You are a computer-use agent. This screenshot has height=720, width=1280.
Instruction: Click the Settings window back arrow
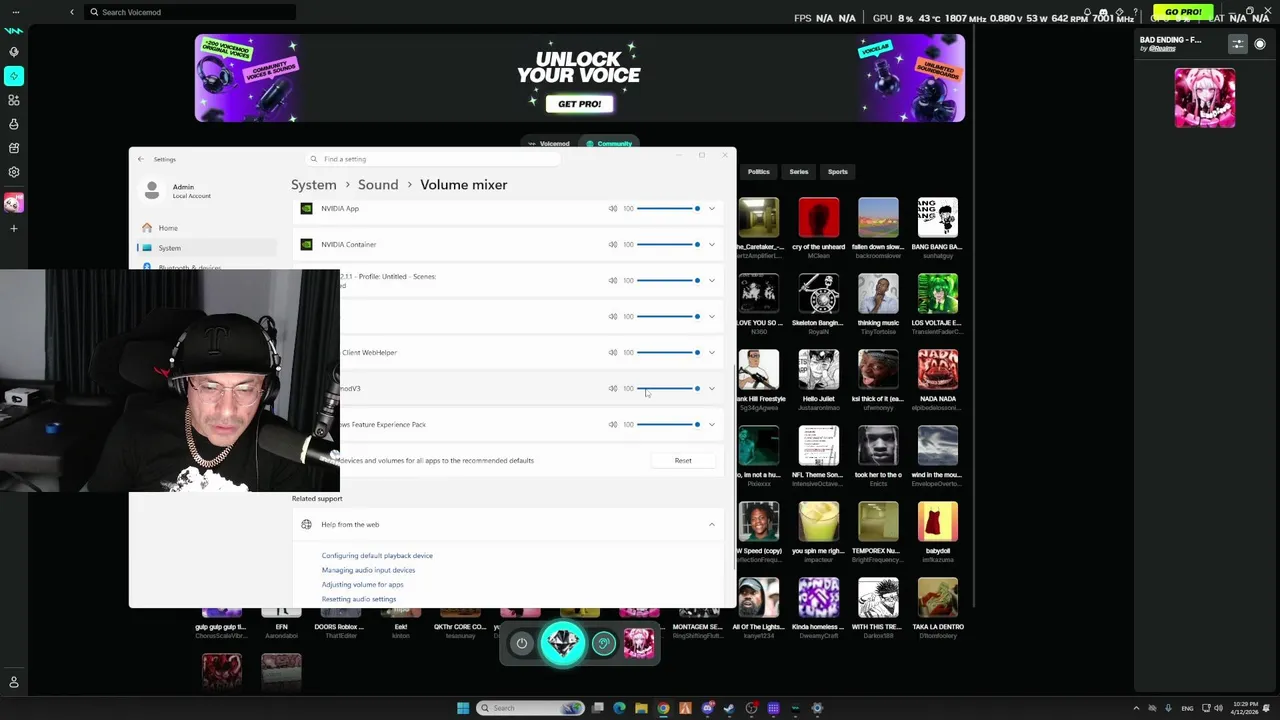tap(141, 159)
